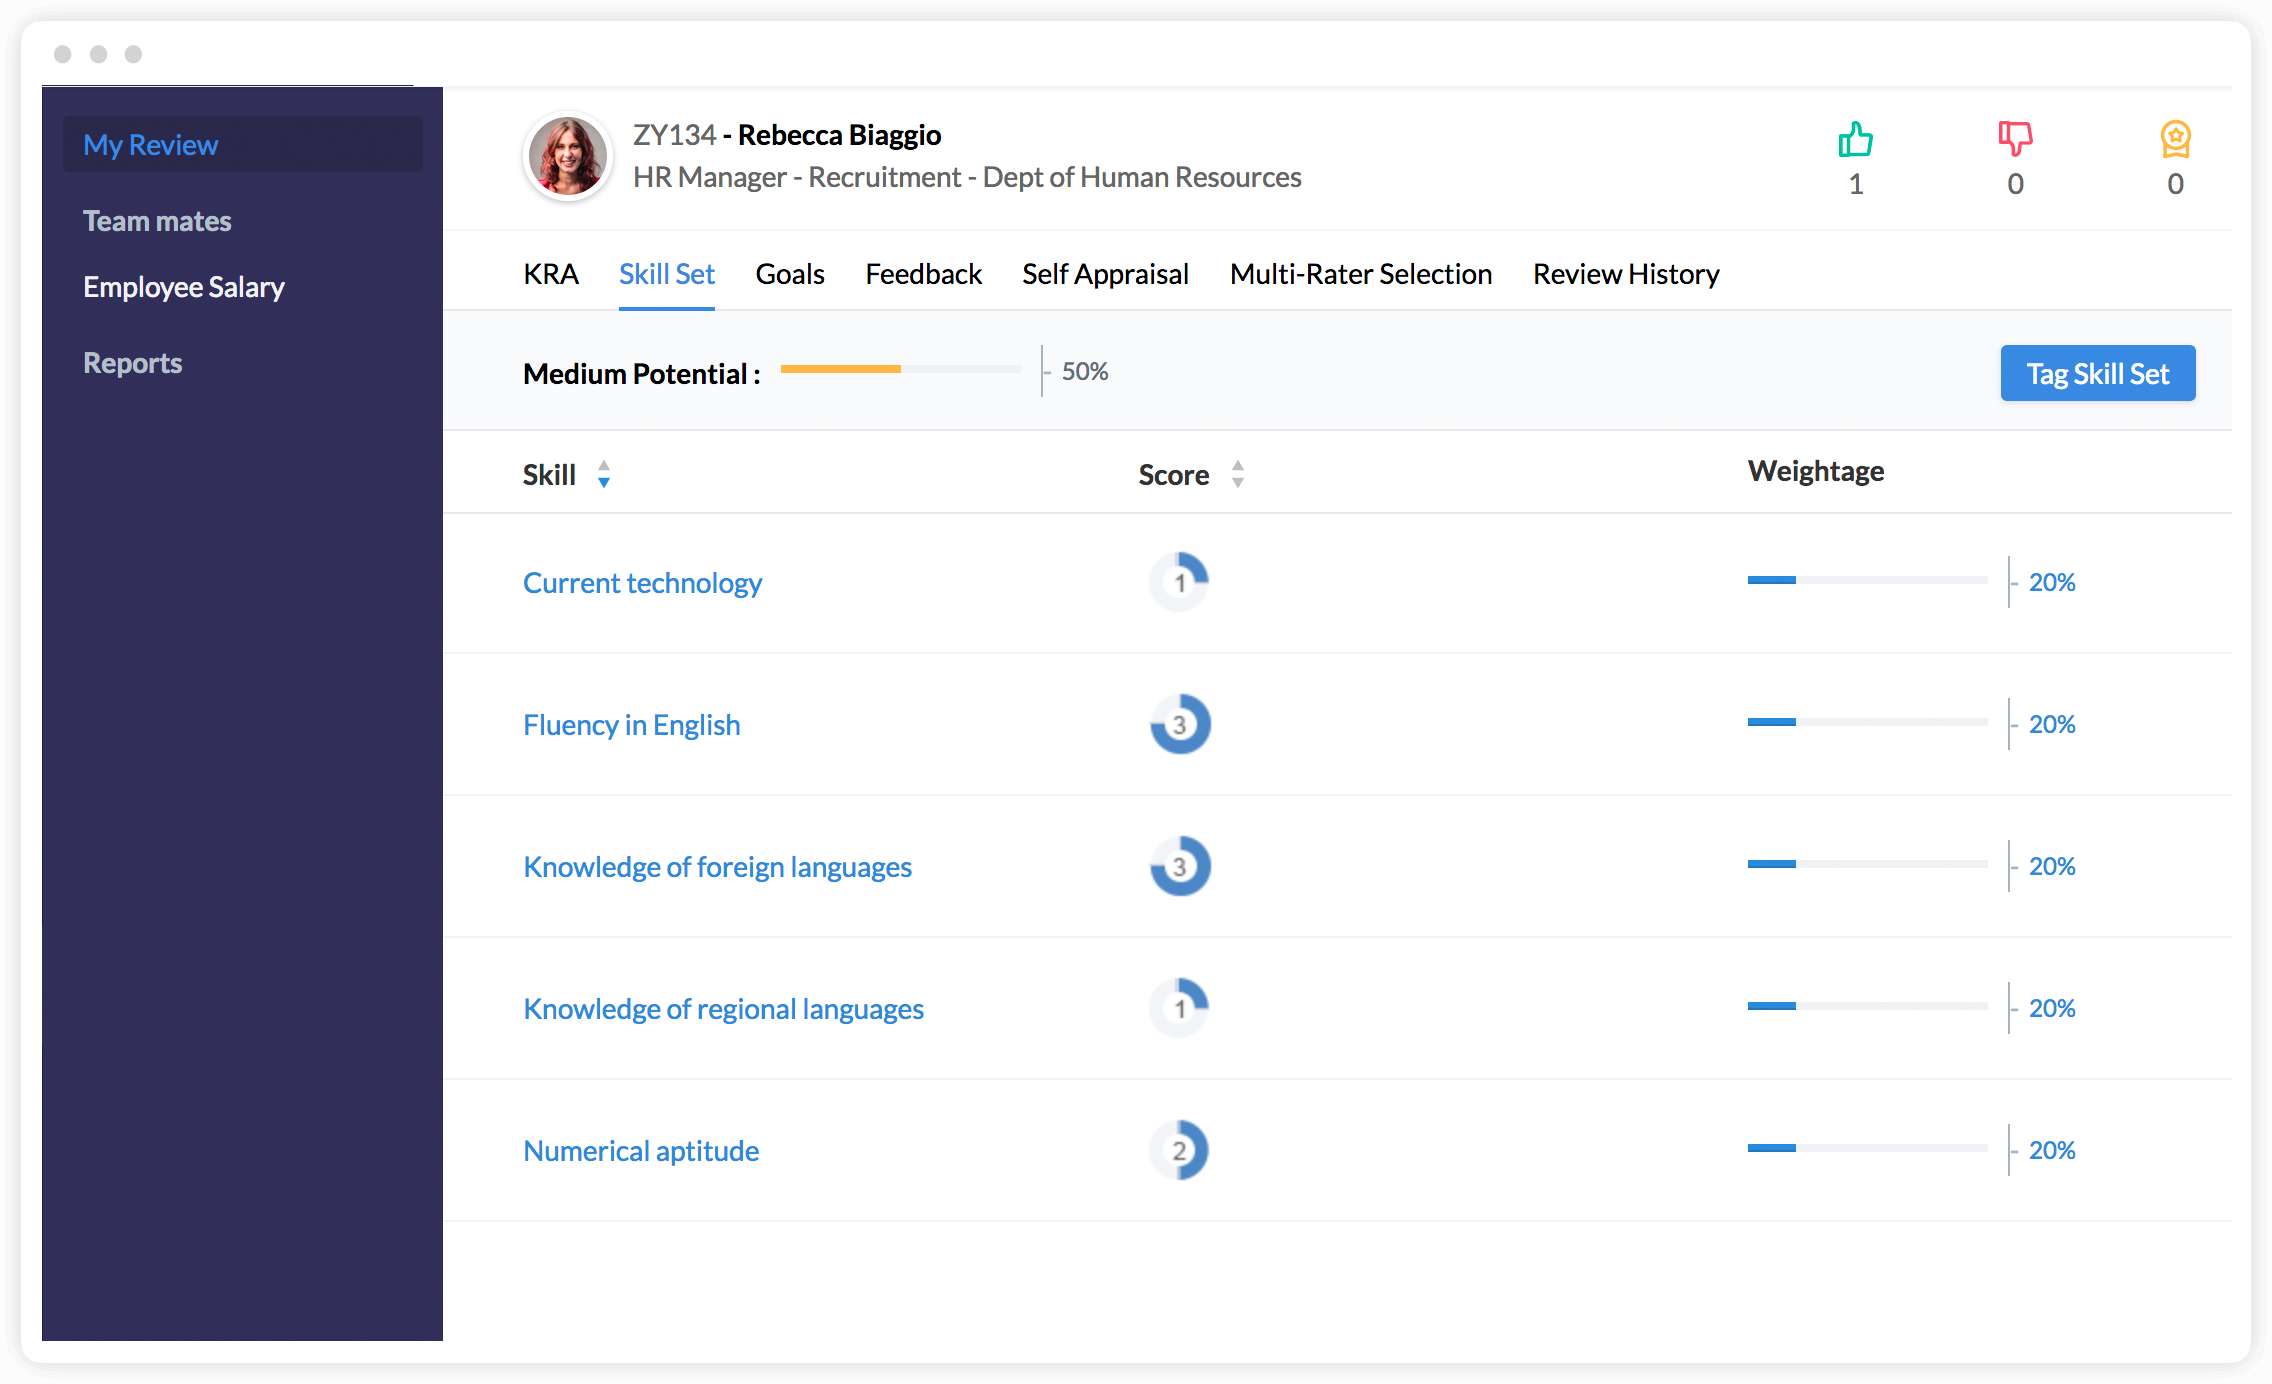This screenshot has height=1384, width=2272.
Task: Open Reports from the sidebar
Action: (133, 363)
